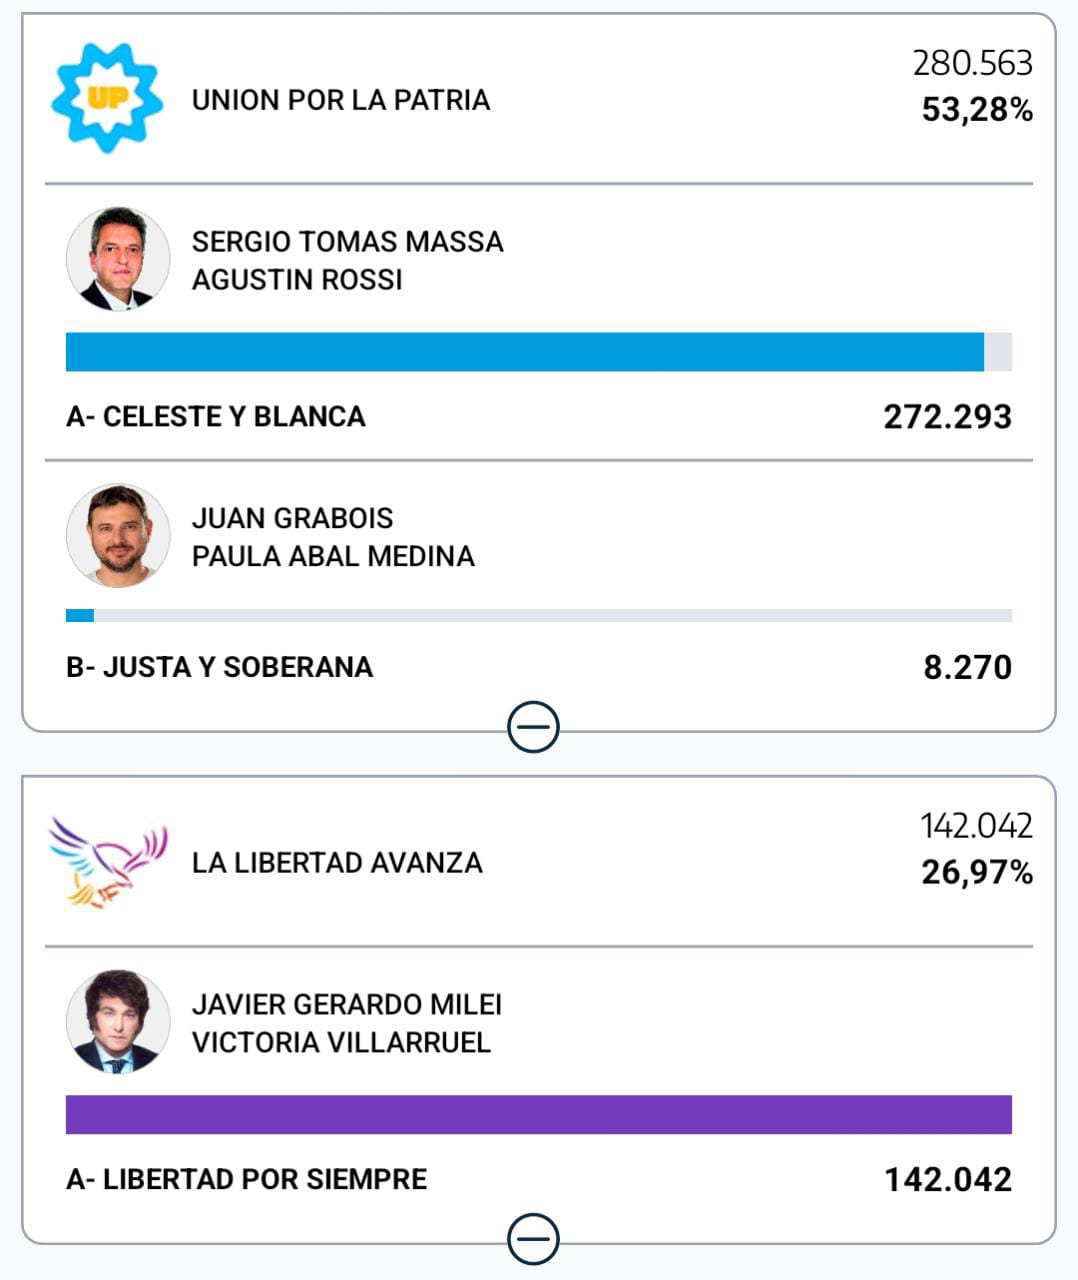The width and height of the screenshot is (1078, 1280).
Task: Click the blue Celeste y Blanca vote bar
Action: tap(525, 352)
